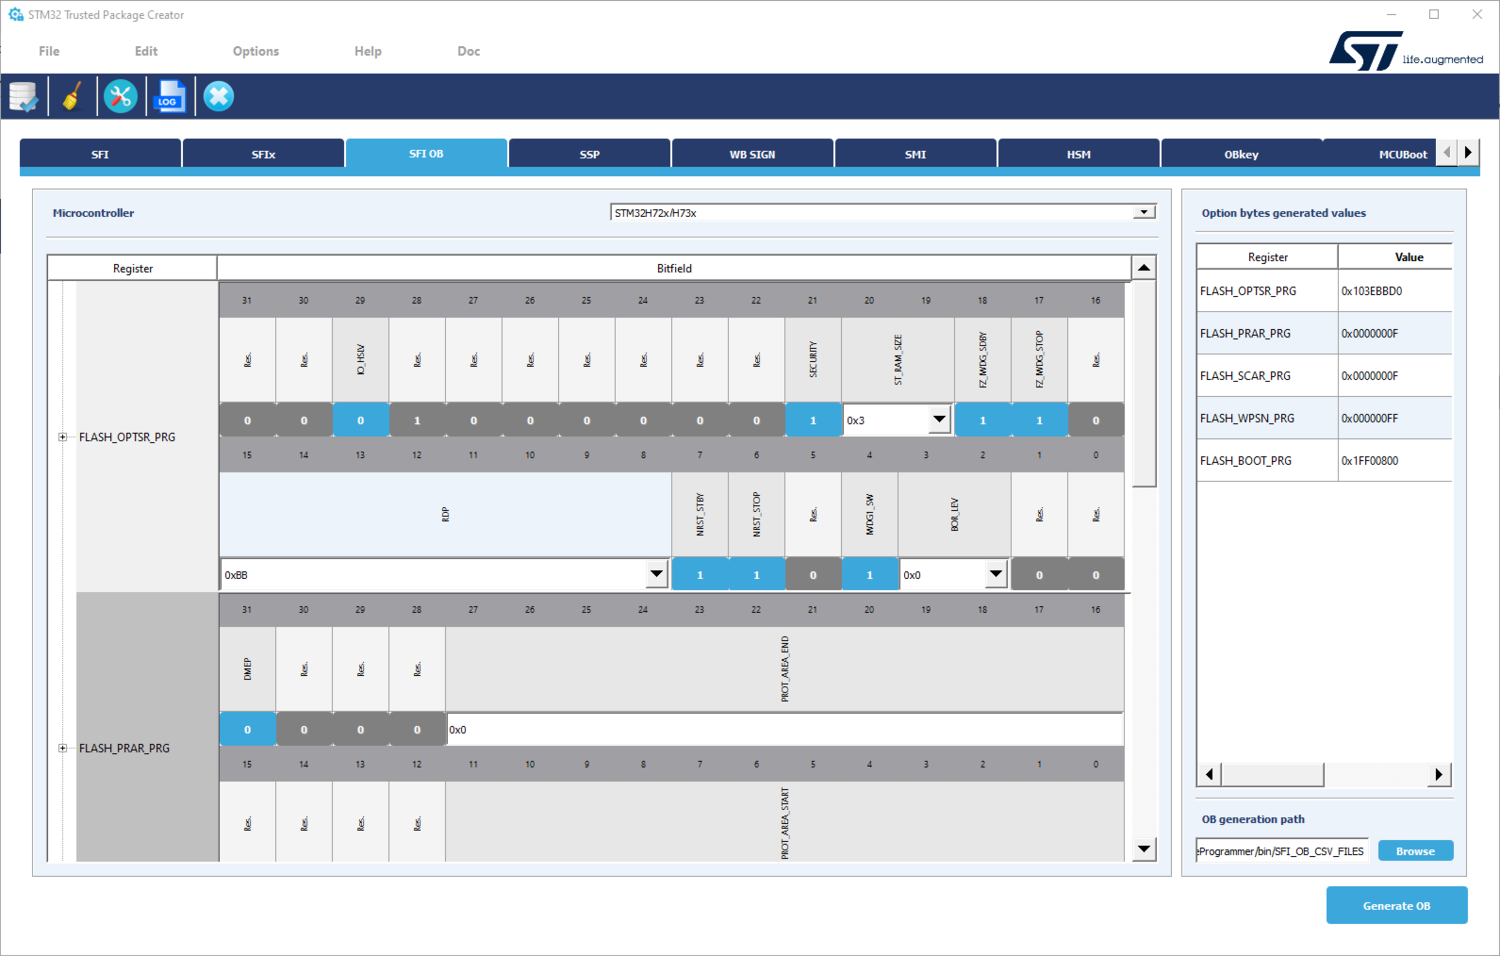Select the SFI OB tab

point(426,154)
